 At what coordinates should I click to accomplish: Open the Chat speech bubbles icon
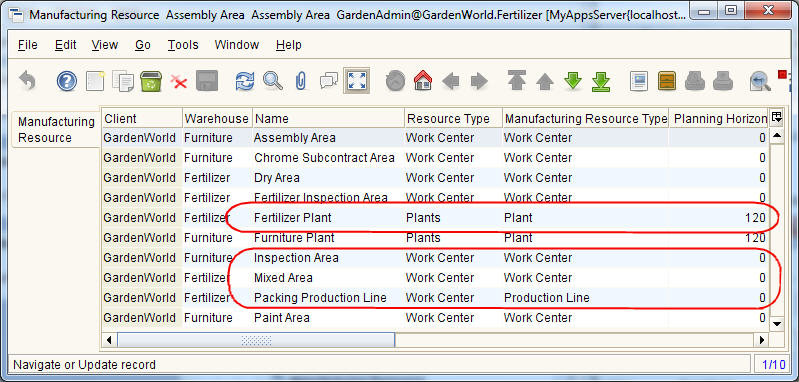329,81
